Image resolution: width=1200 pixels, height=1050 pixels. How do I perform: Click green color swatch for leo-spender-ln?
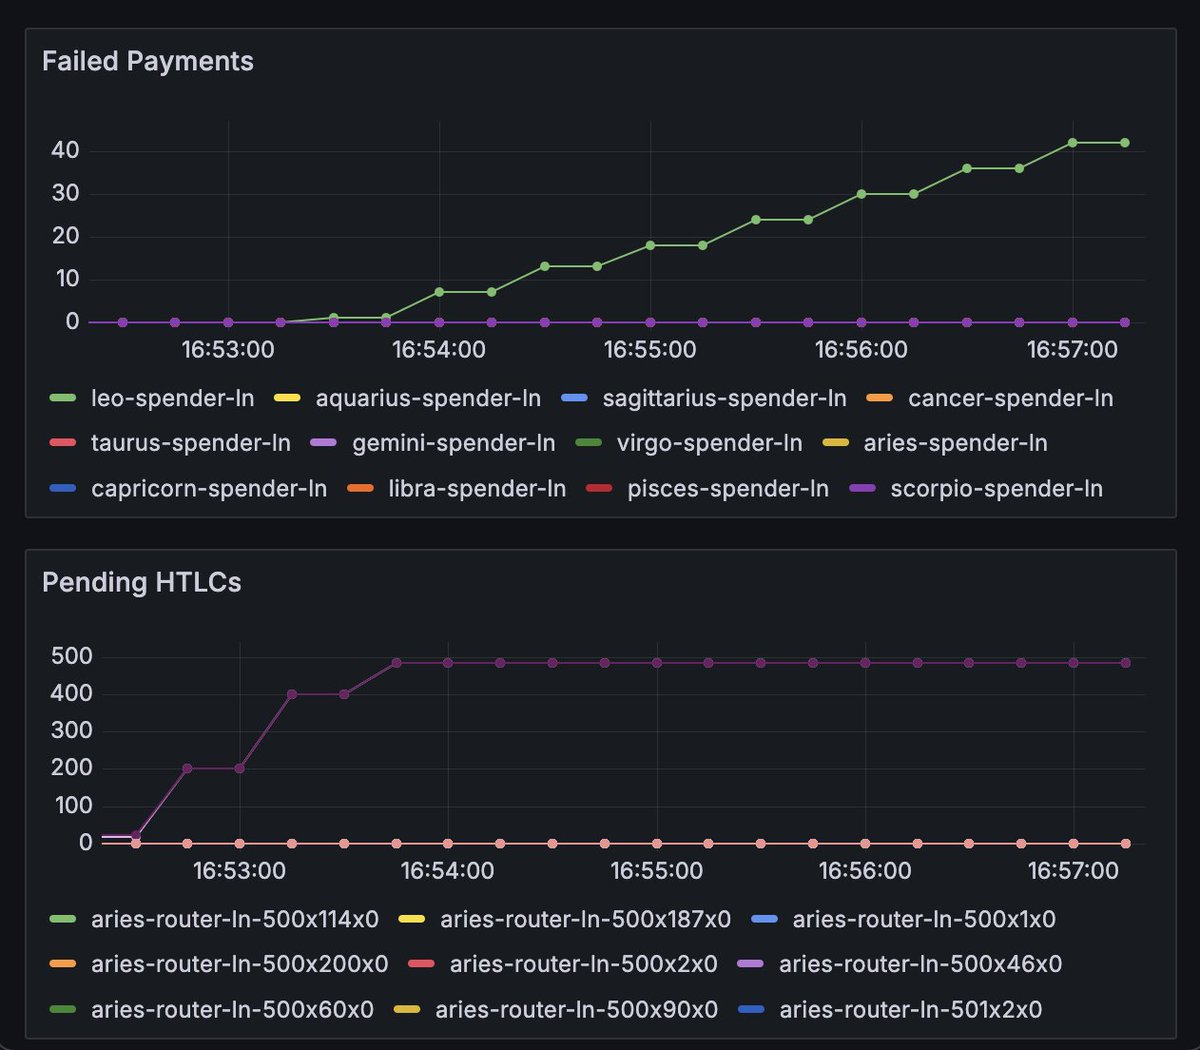62,398
